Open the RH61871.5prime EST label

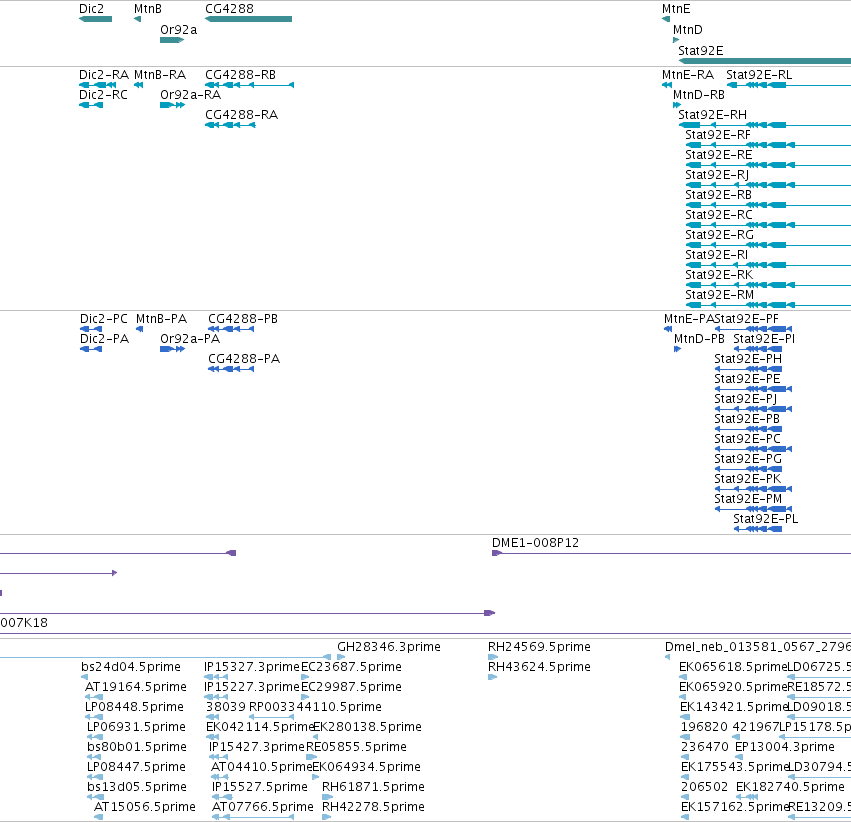point(373,788)
